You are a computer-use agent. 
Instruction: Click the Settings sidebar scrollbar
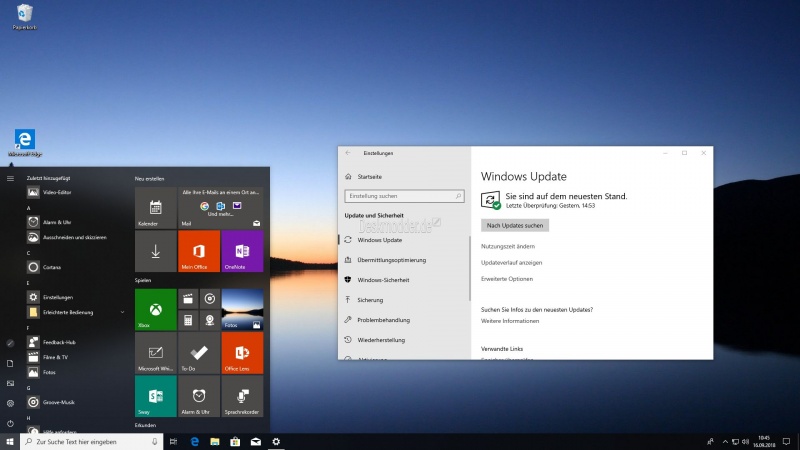pos(469,268)
